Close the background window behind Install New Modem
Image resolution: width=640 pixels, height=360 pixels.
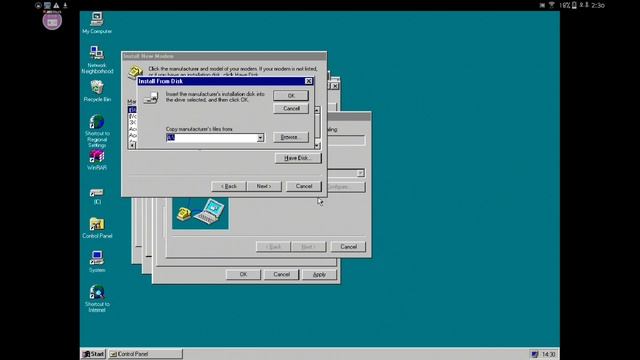pos(335,86)
